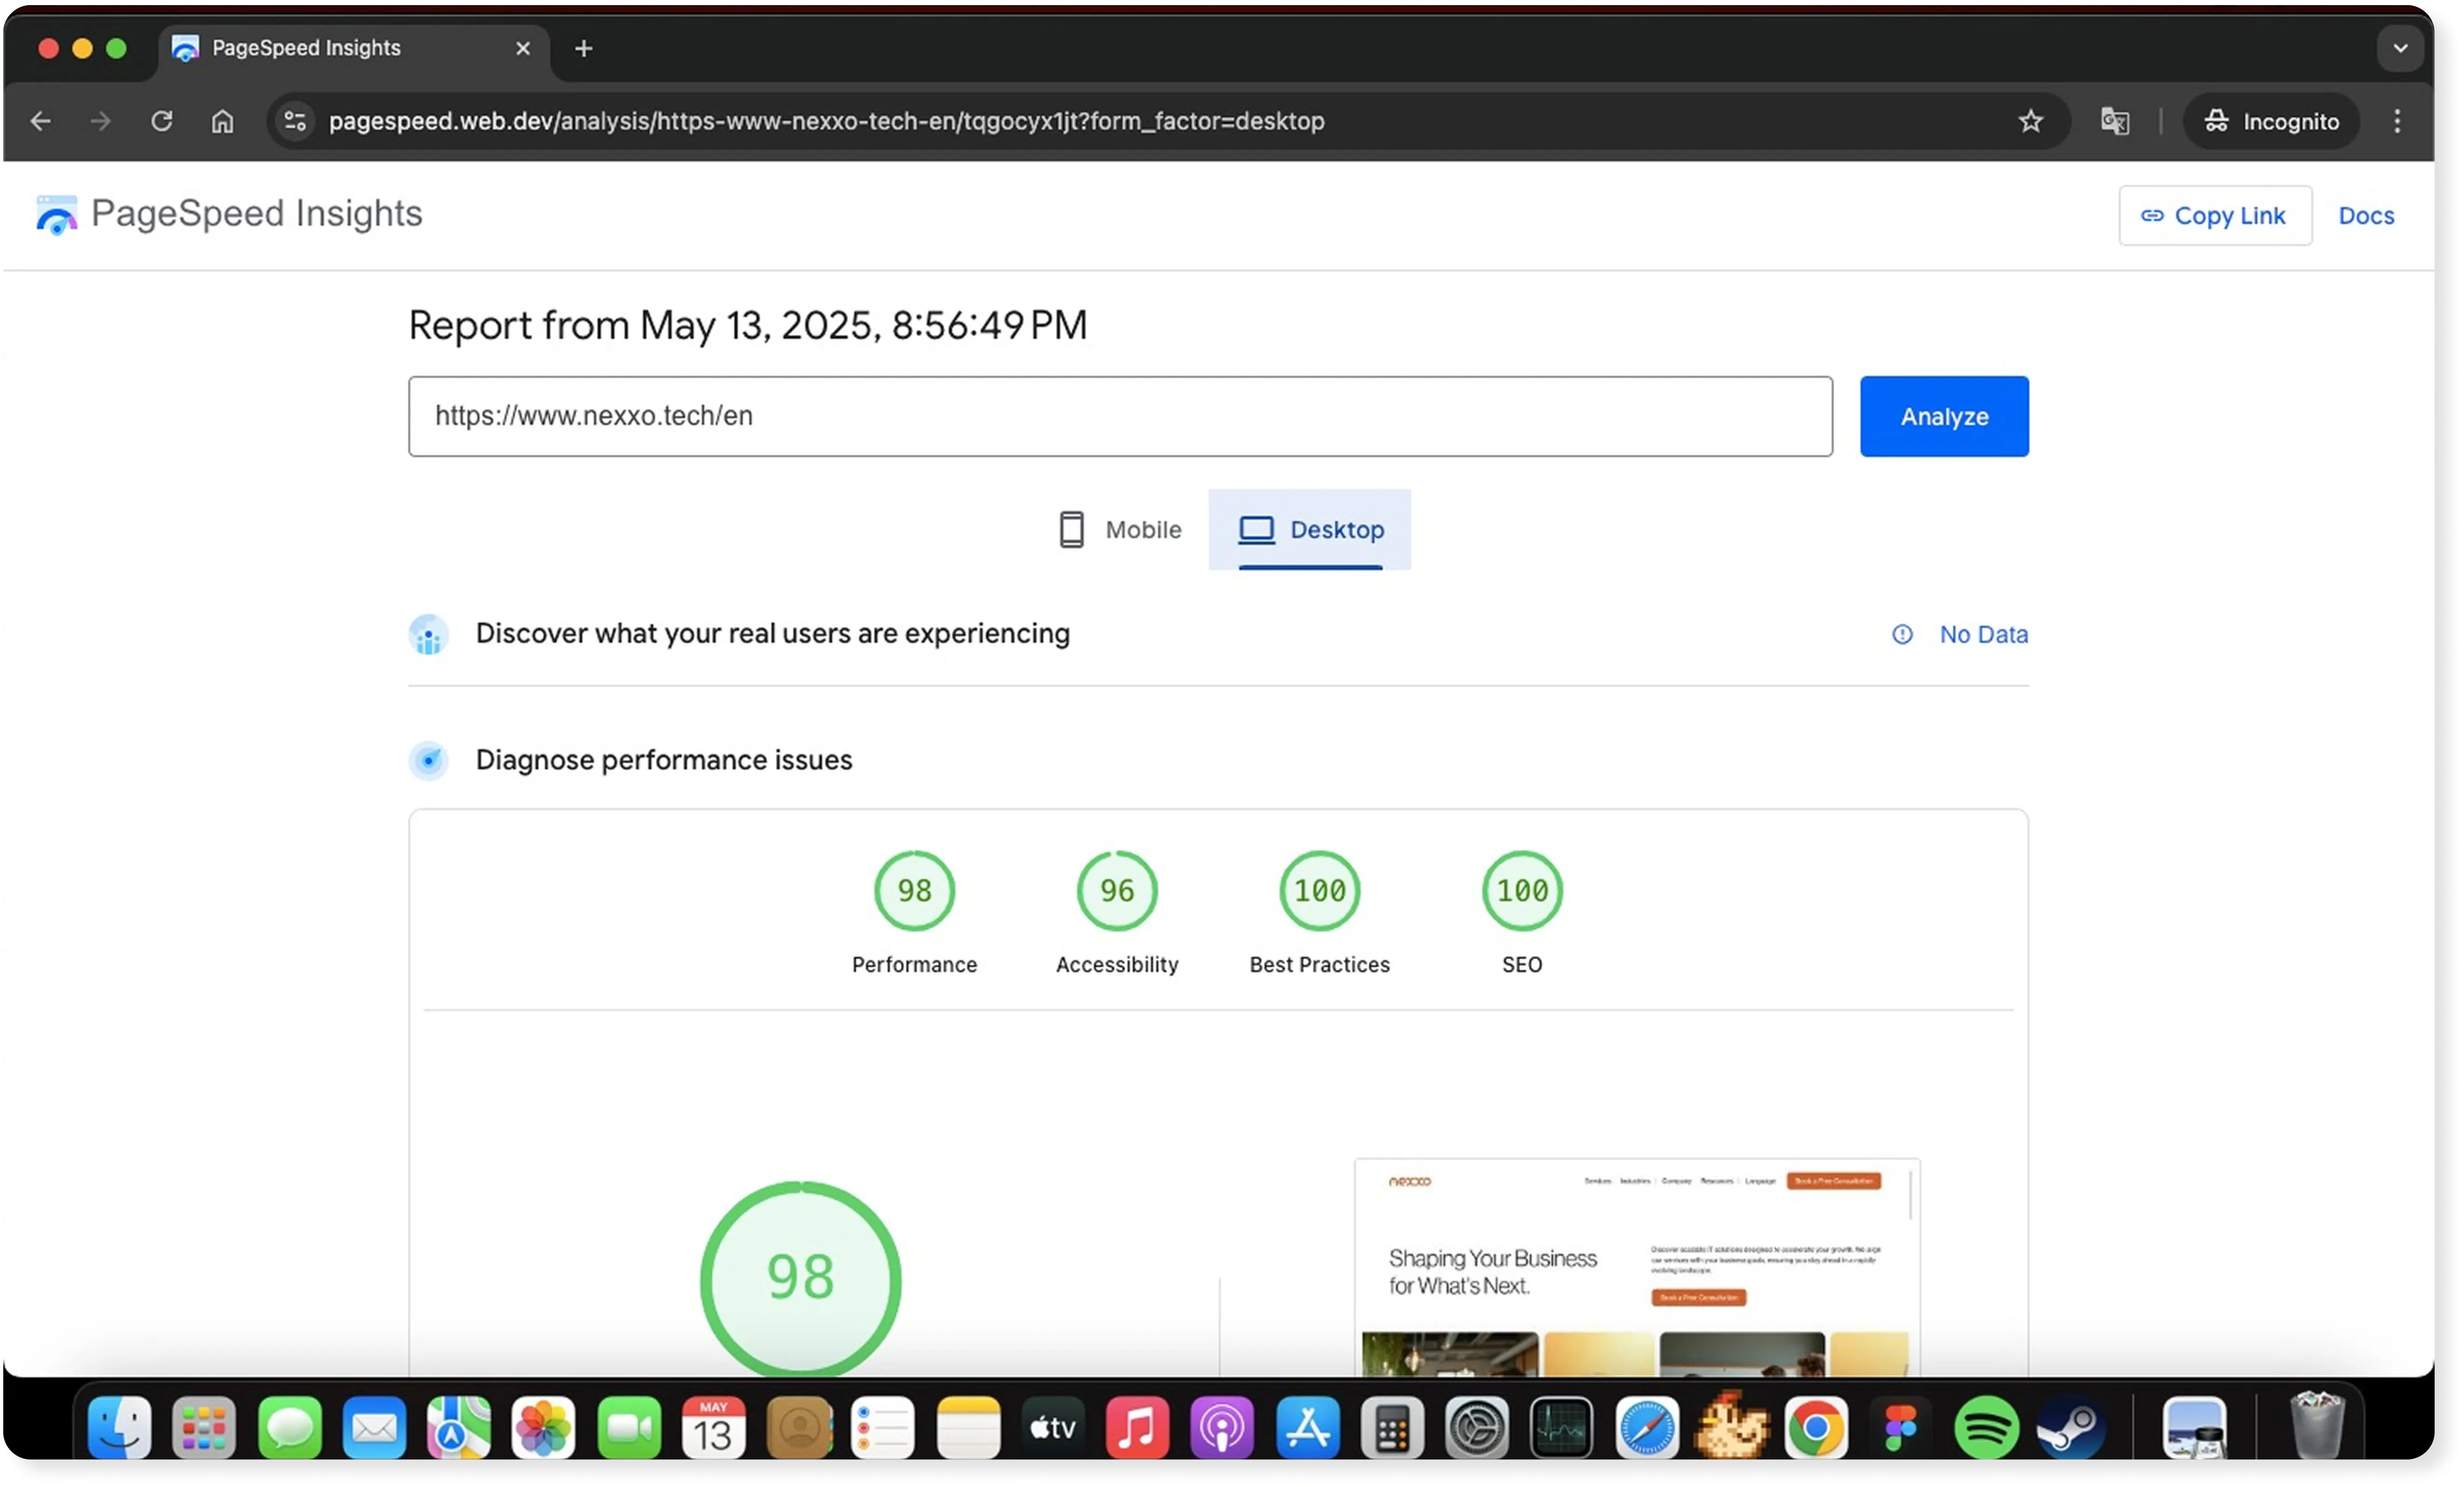Bookmark this page with the star icon
This screenshot has height=1487, width=2464.
click(2029, 121)
